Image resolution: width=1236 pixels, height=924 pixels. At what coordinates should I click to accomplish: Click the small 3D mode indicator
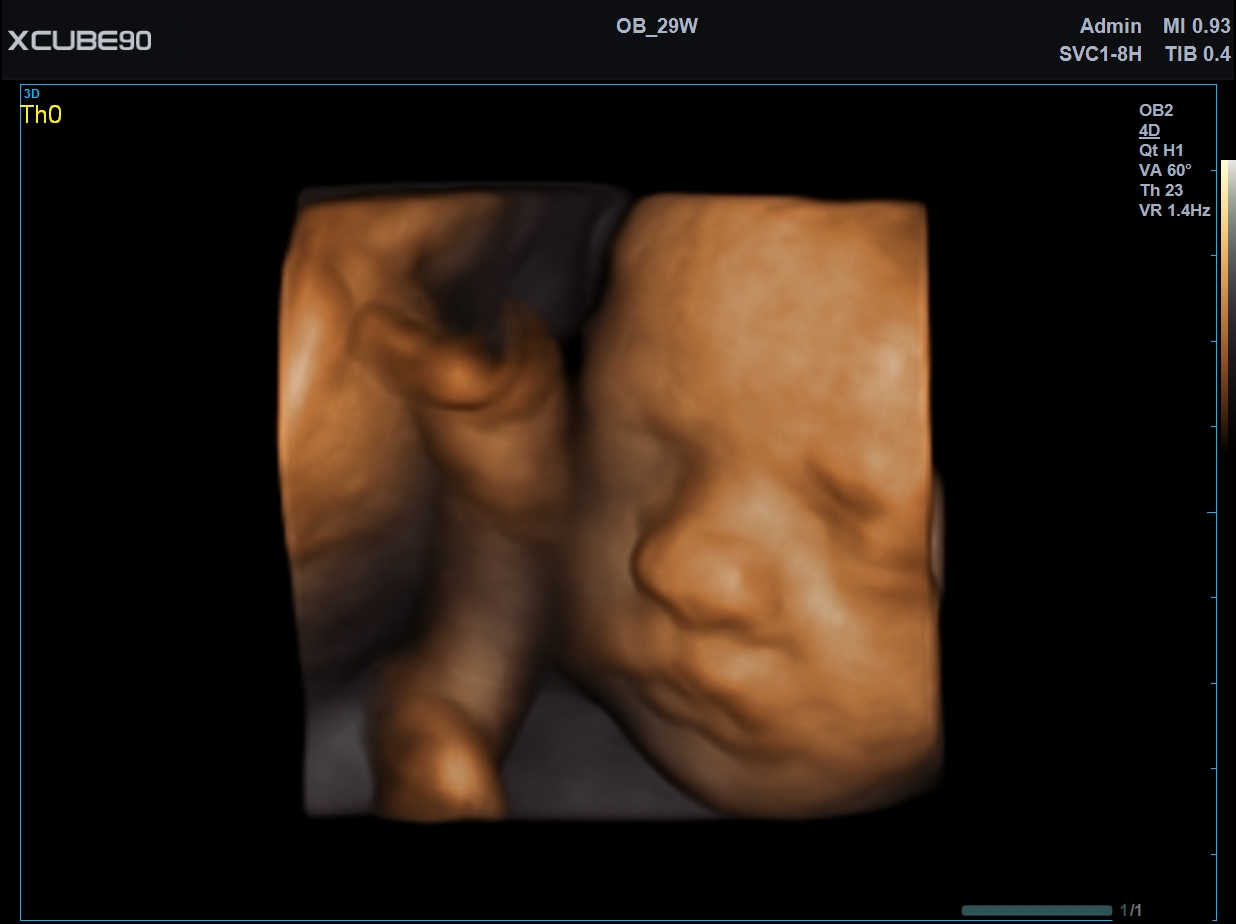(x=31, y=93)
